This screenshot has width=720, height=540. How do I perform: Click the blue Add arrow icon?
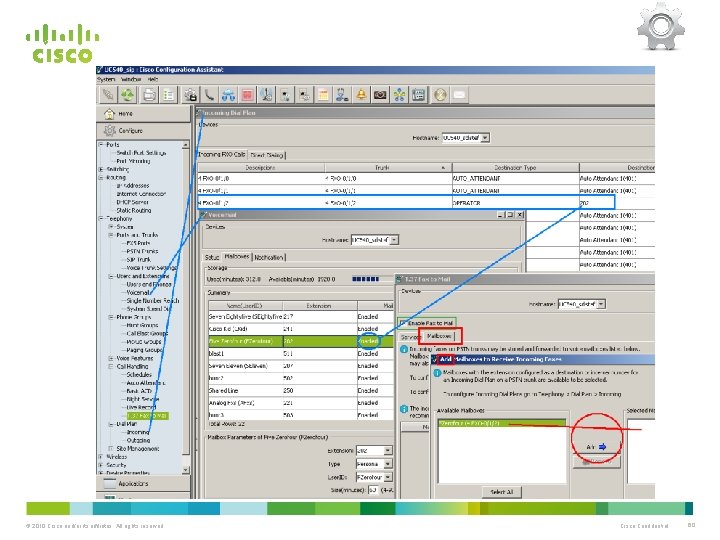click(602, 446)
